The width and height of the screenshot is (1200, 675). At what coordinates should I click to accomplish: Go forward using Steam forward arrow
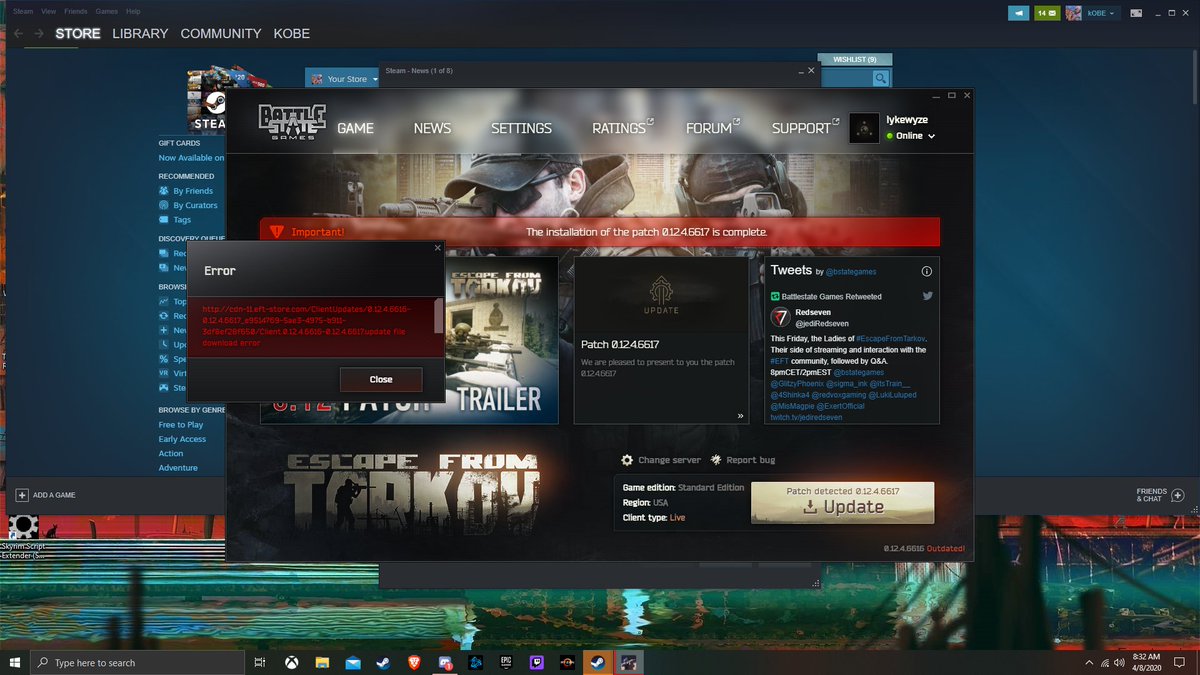coord(39,33)
